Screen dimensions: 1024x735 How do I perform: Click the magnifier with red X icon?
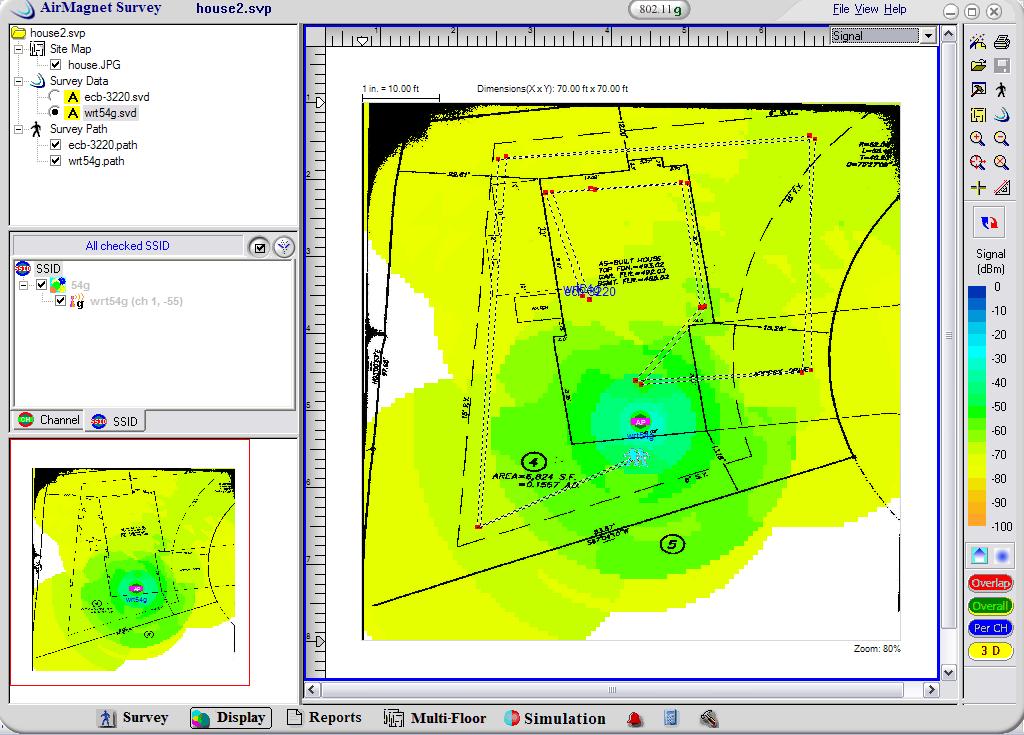click(1002, 163)
